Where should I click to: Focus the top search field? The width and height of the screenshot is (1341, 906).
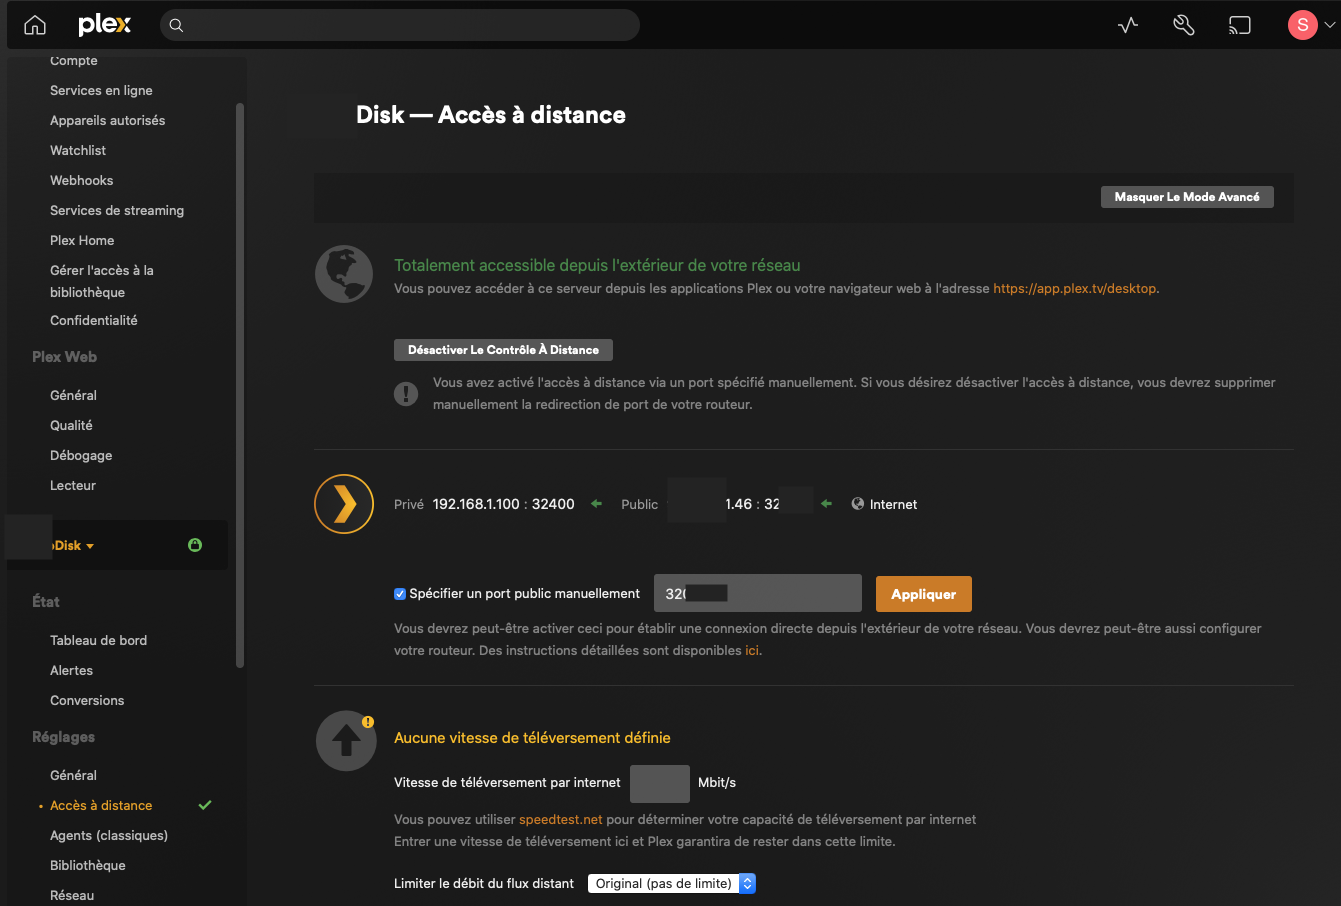coord(400,25)
